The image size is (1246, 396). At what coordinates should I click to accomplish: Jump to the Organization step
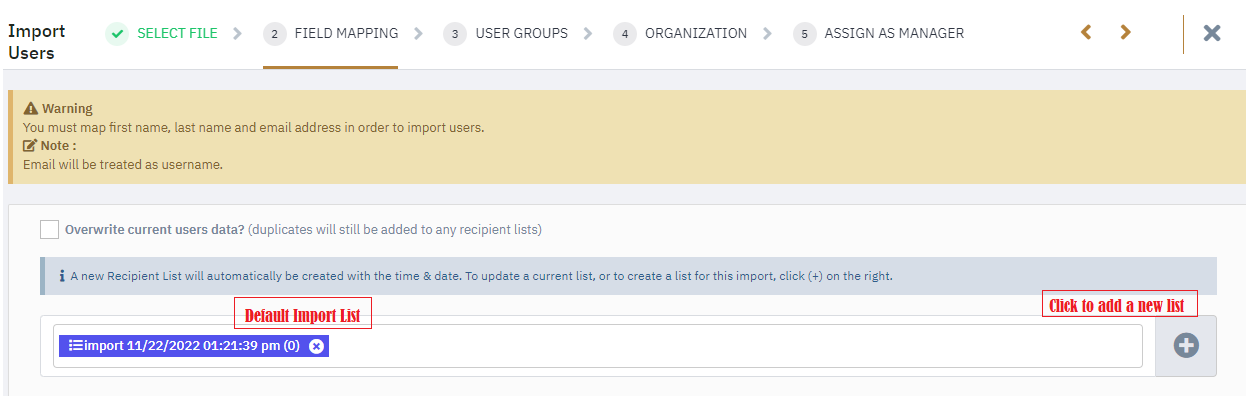point(696,33)
